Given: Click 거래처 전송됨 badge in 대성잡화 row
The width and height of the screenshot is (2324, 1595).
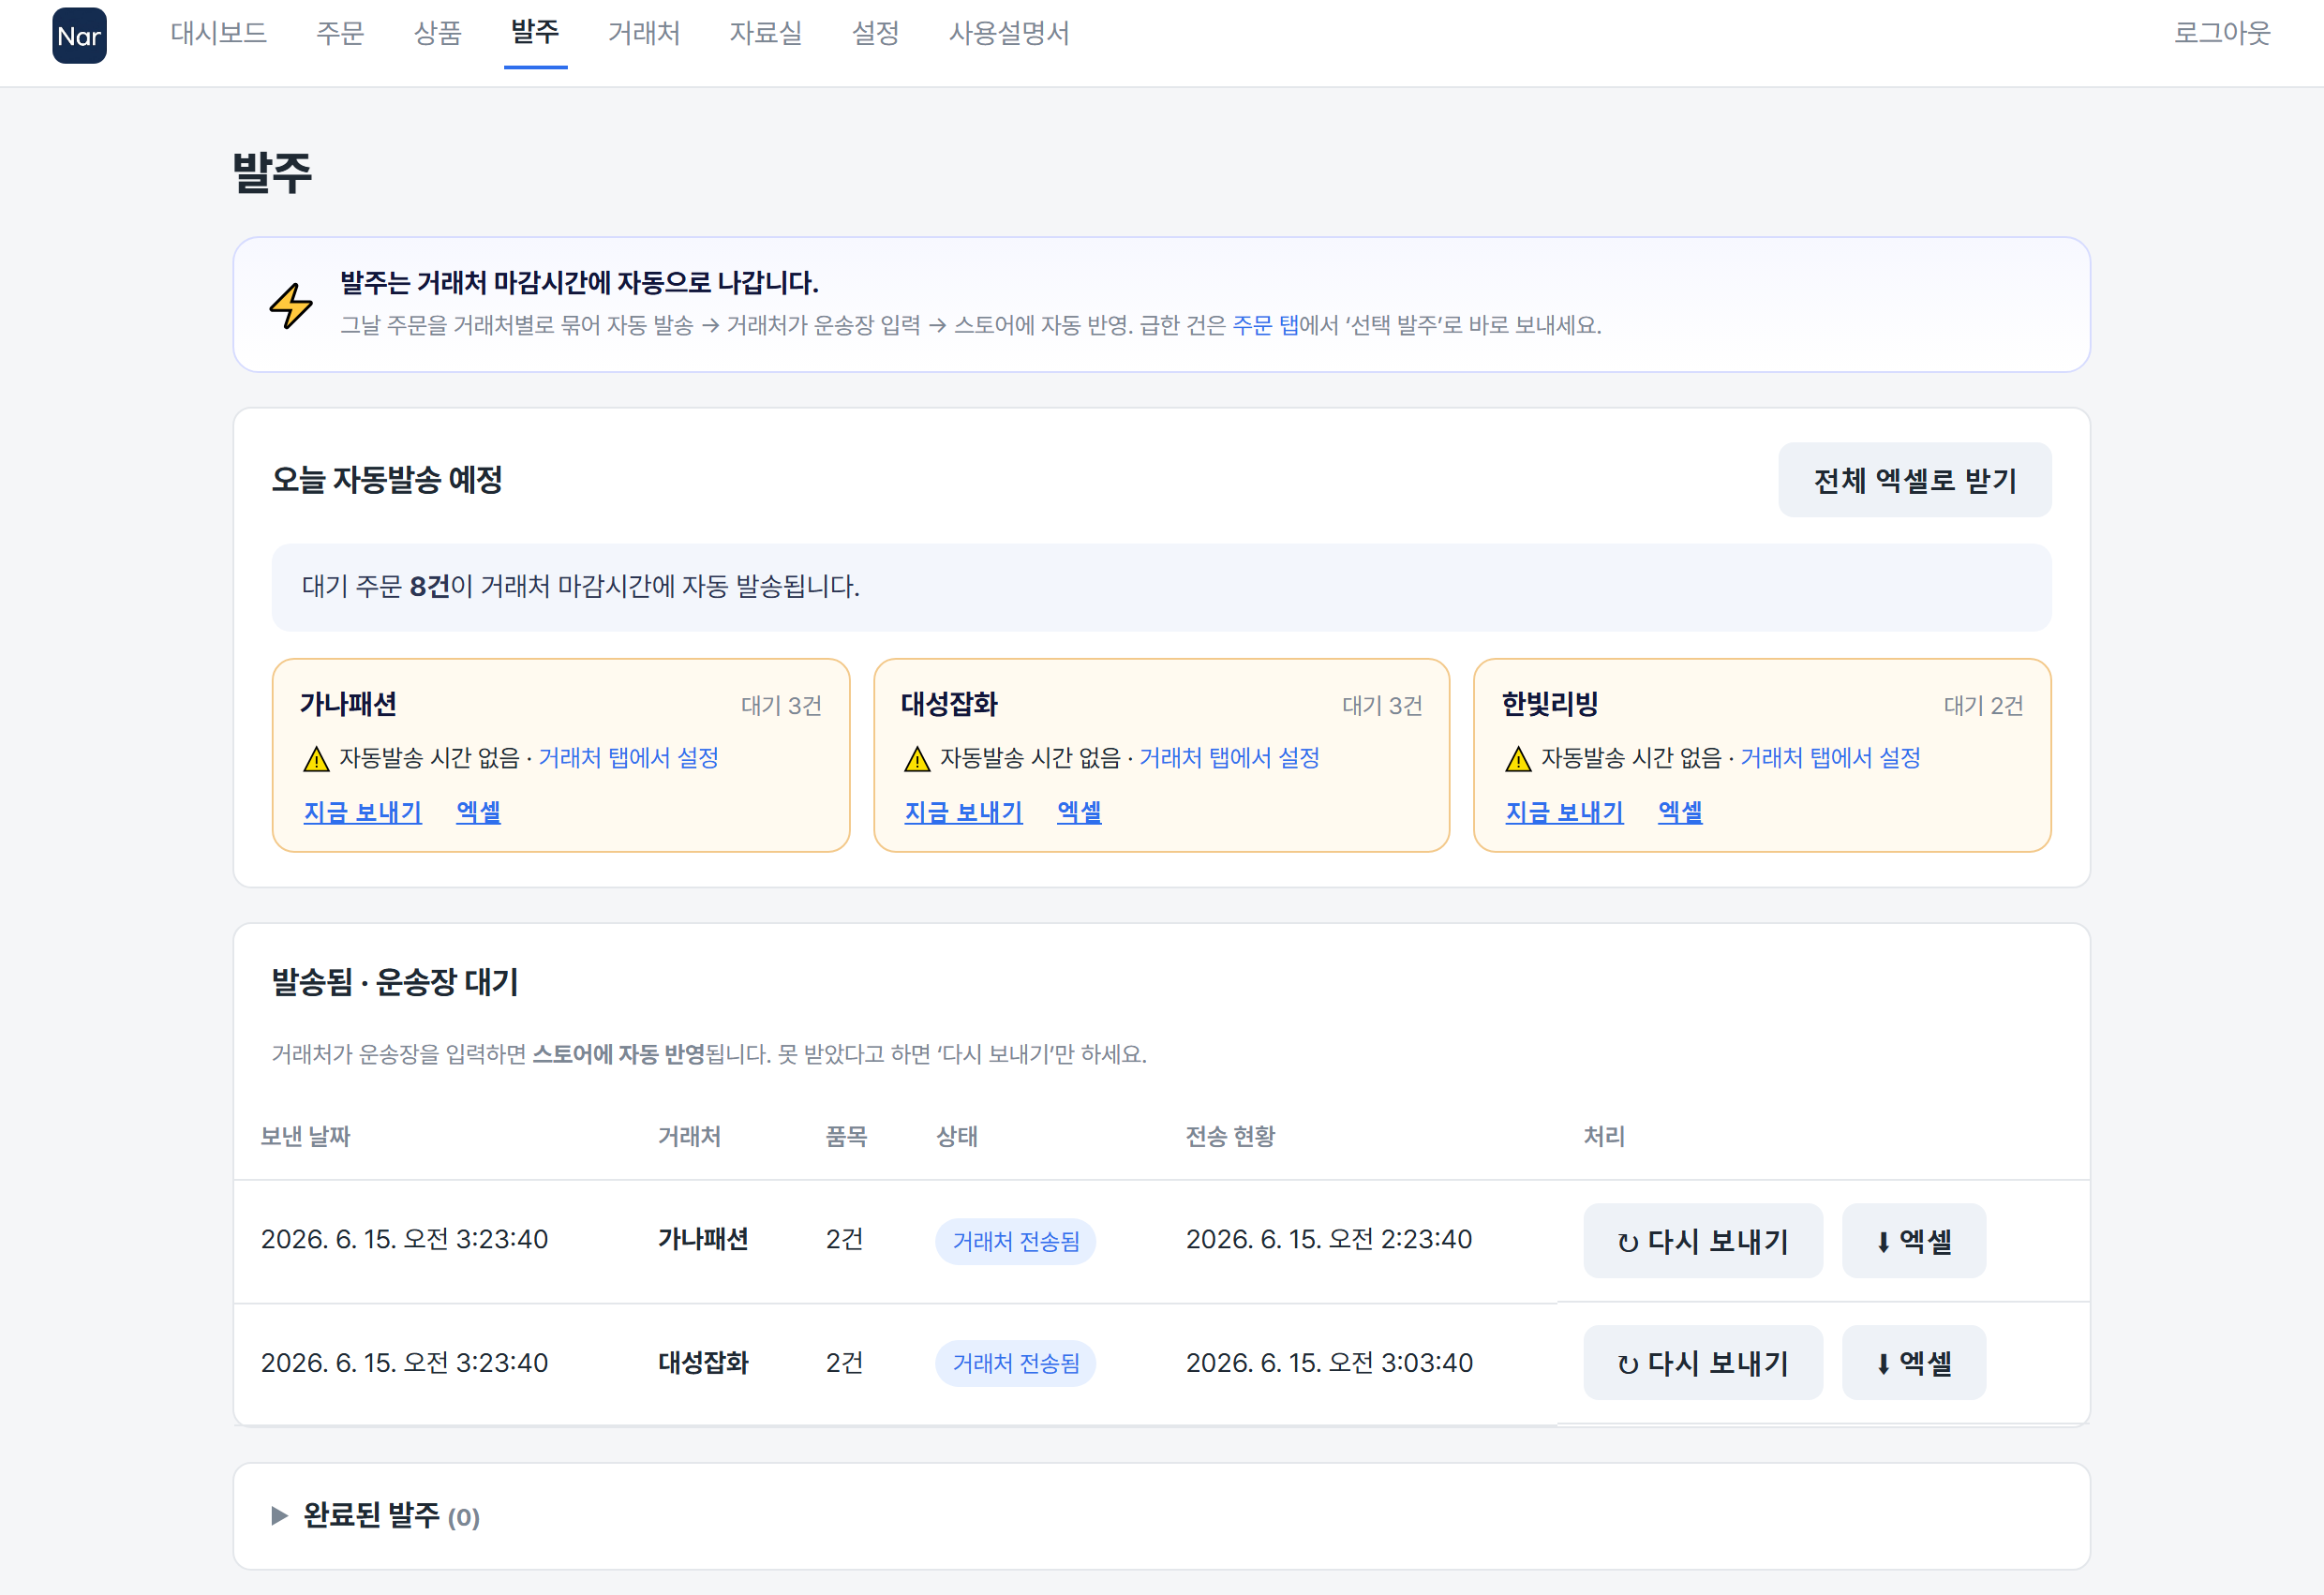Looking at the screenshot, I should pos(1016,1363).
